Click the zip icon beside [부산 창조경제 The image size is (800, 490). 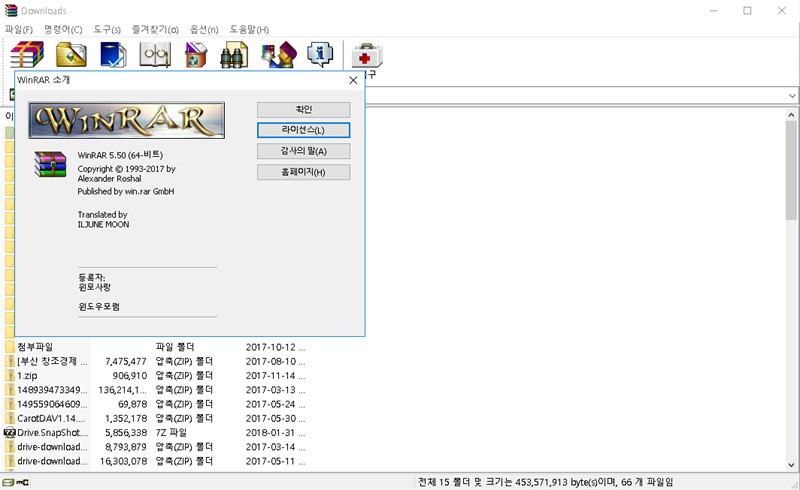[x=10, y=361]
